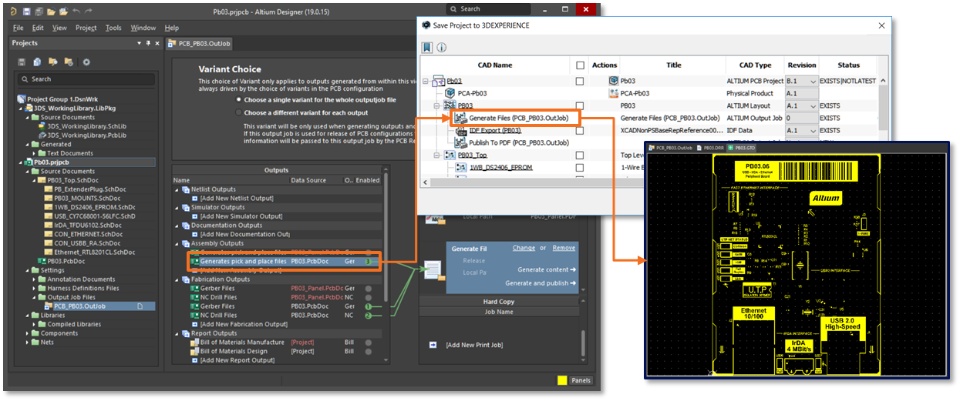The image size is (960, 401).
Task: Click the Redo arrow in title bar
Action: (x=89, y=11)
